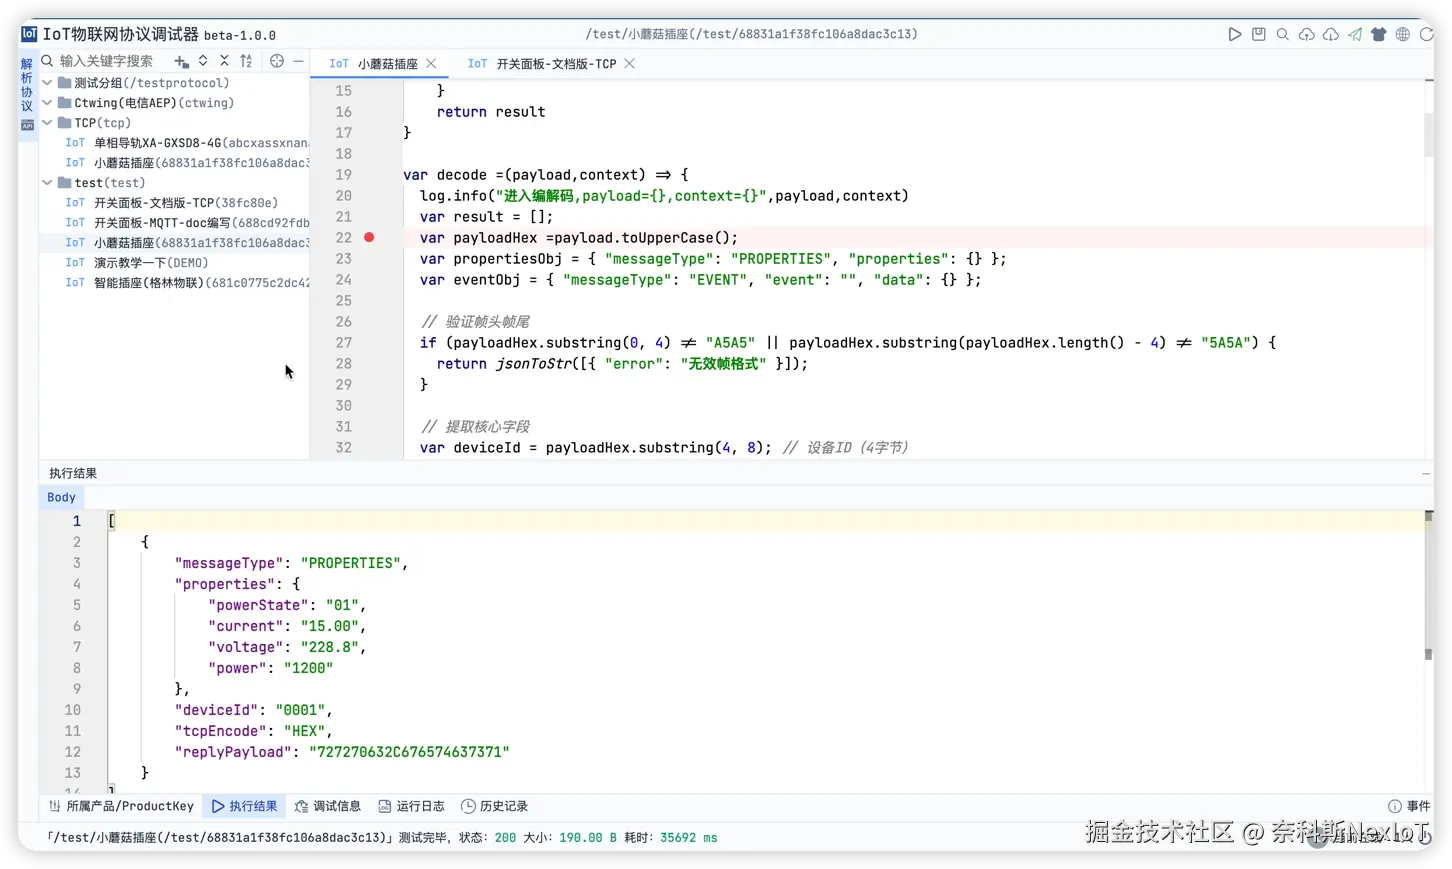The width and height of the screenshot is (1452, 869).
Task: Click the cloud upload icon
Action: click(1306, 34)
